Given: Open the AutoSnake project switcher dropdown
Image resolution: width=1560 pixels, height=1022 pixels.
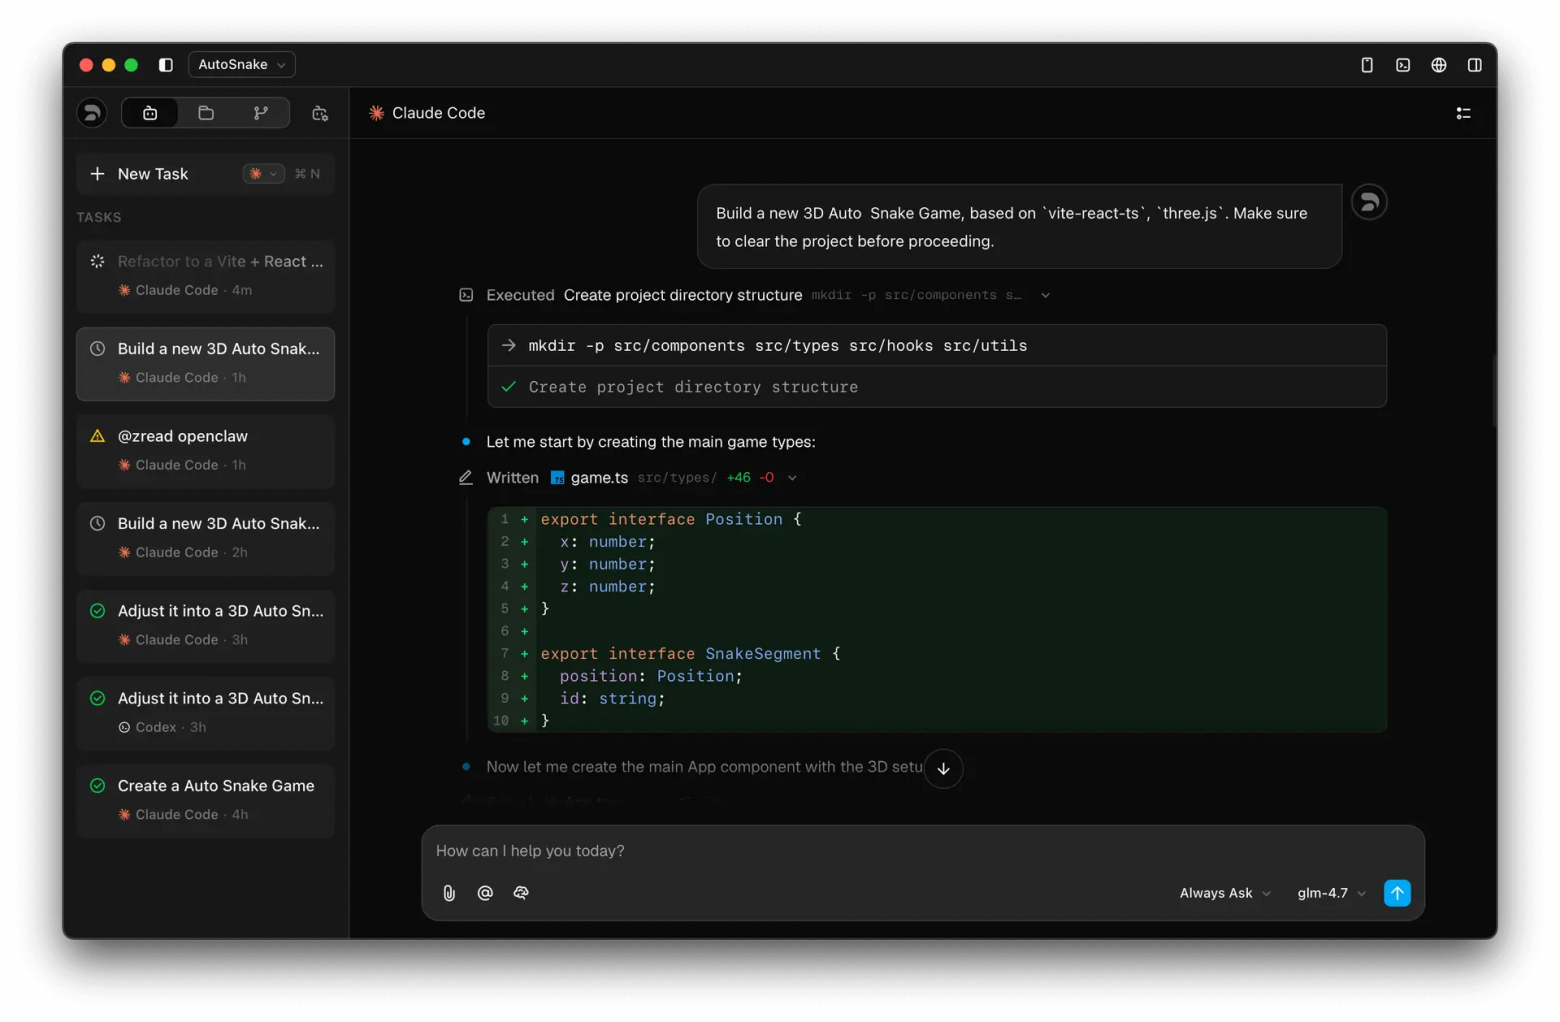Looking at the screenshot, I should 241,64.
